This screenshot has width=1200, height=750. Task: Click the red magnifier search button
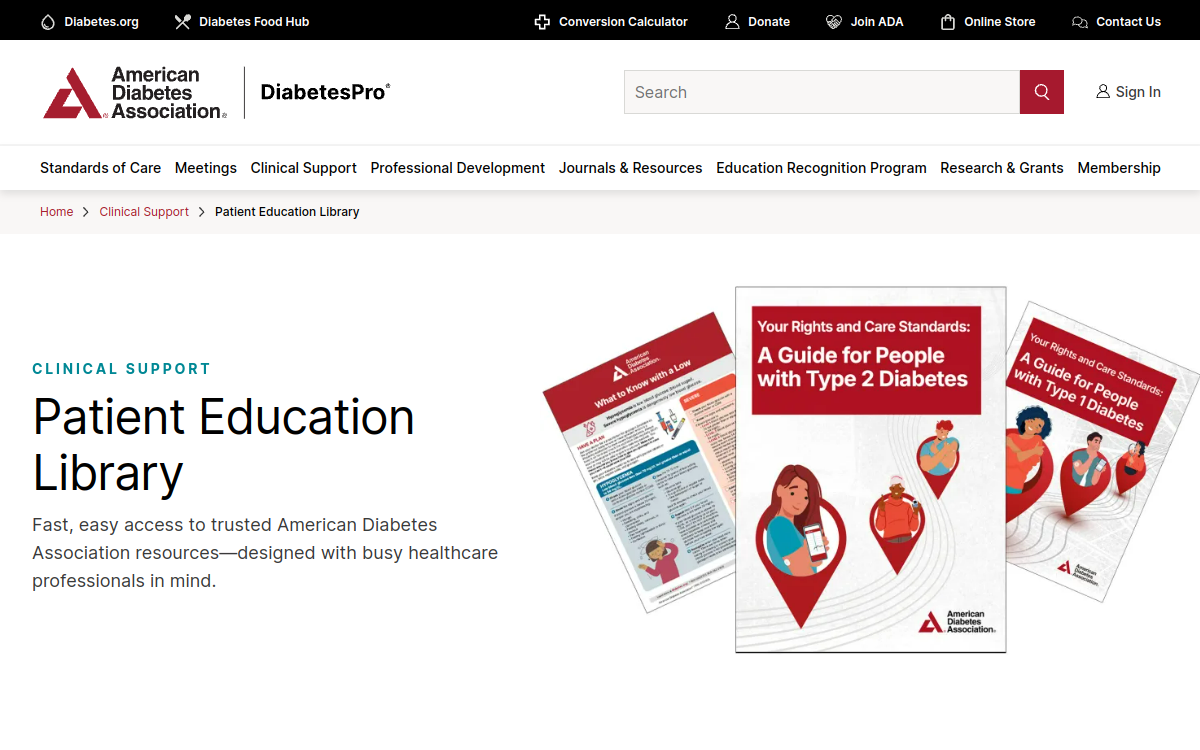pos(1042,92)
